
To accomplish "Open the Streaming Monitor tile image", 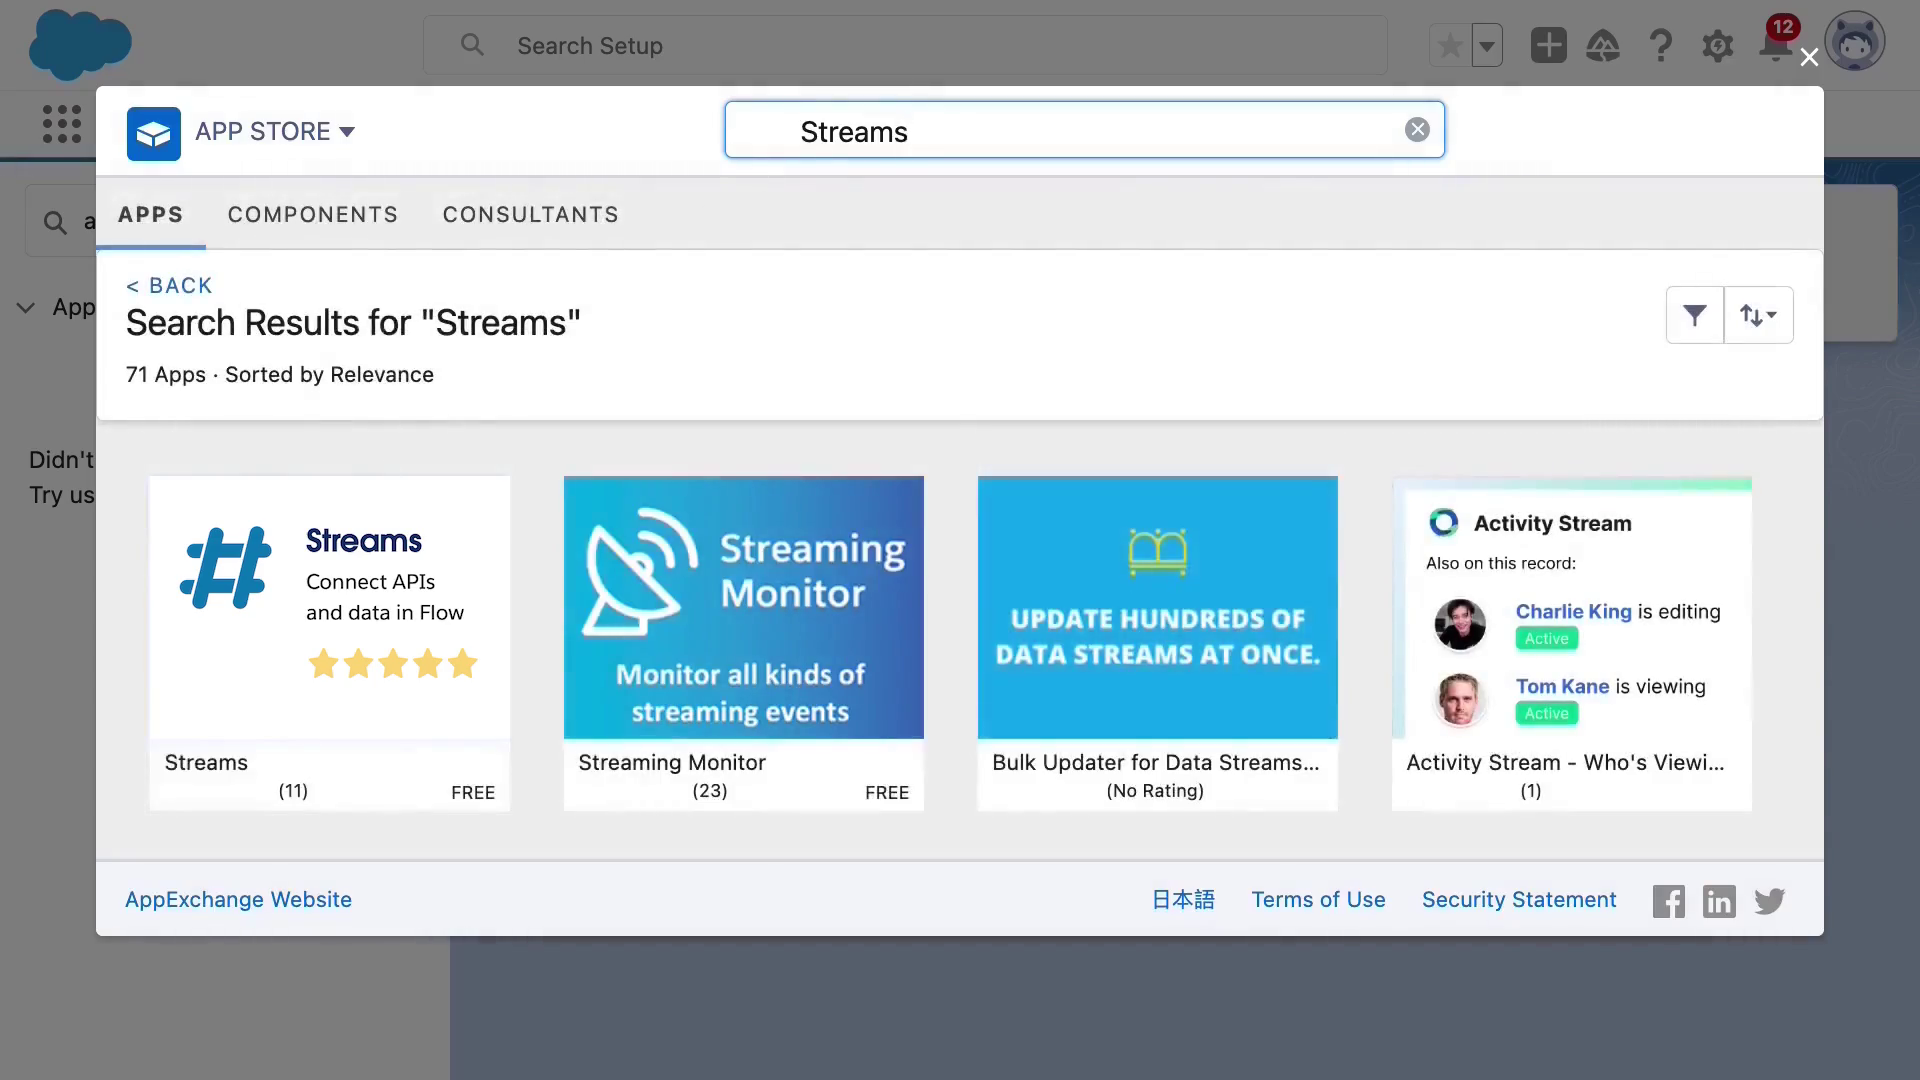I will pos(744,607).
